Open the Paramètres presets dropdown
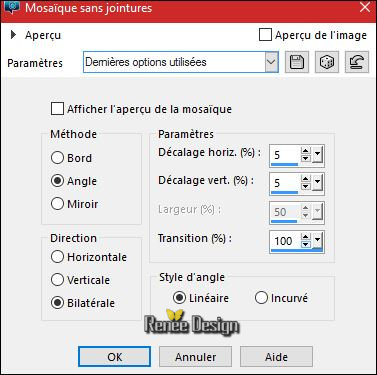Viewport: 377px width, 375px height. coord(271,62)
